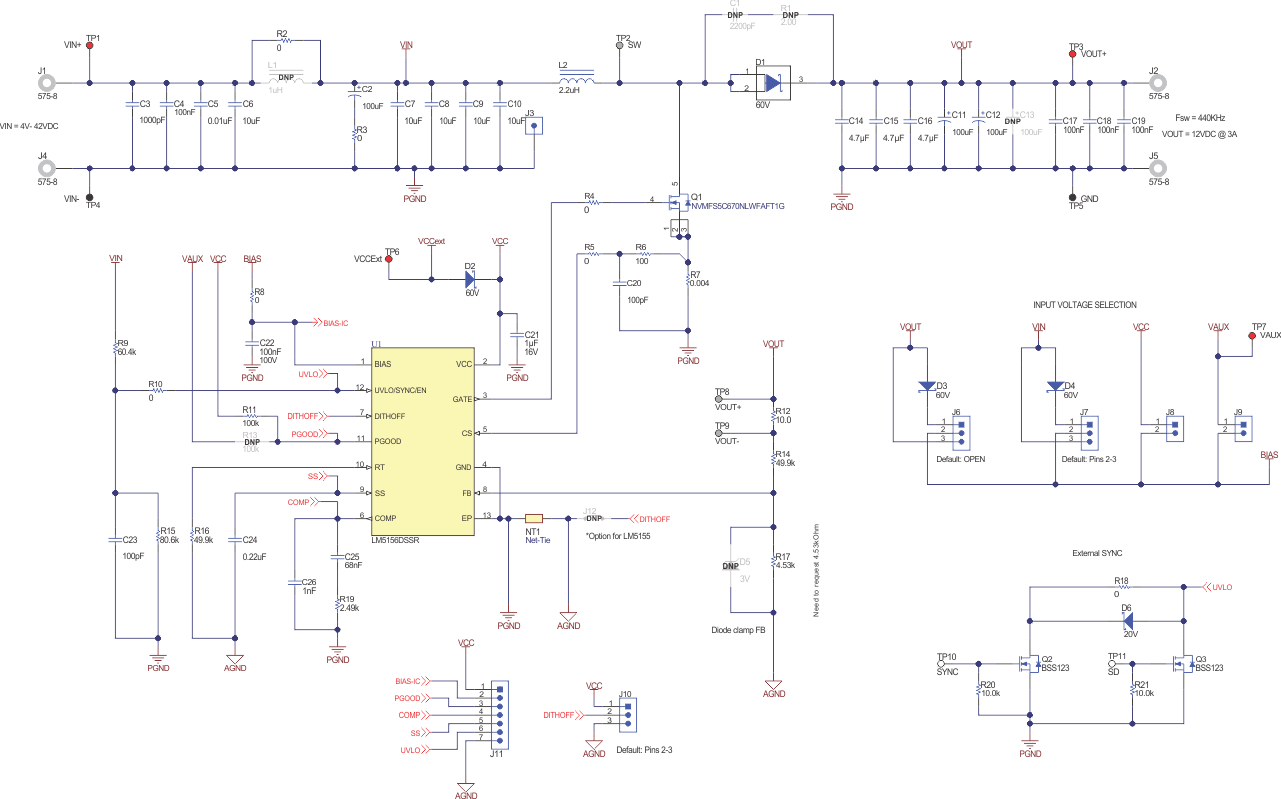This screenshot has width=1281, height=799.
Task: Click the D4 diode under VIN
Action: point(1053,387)
